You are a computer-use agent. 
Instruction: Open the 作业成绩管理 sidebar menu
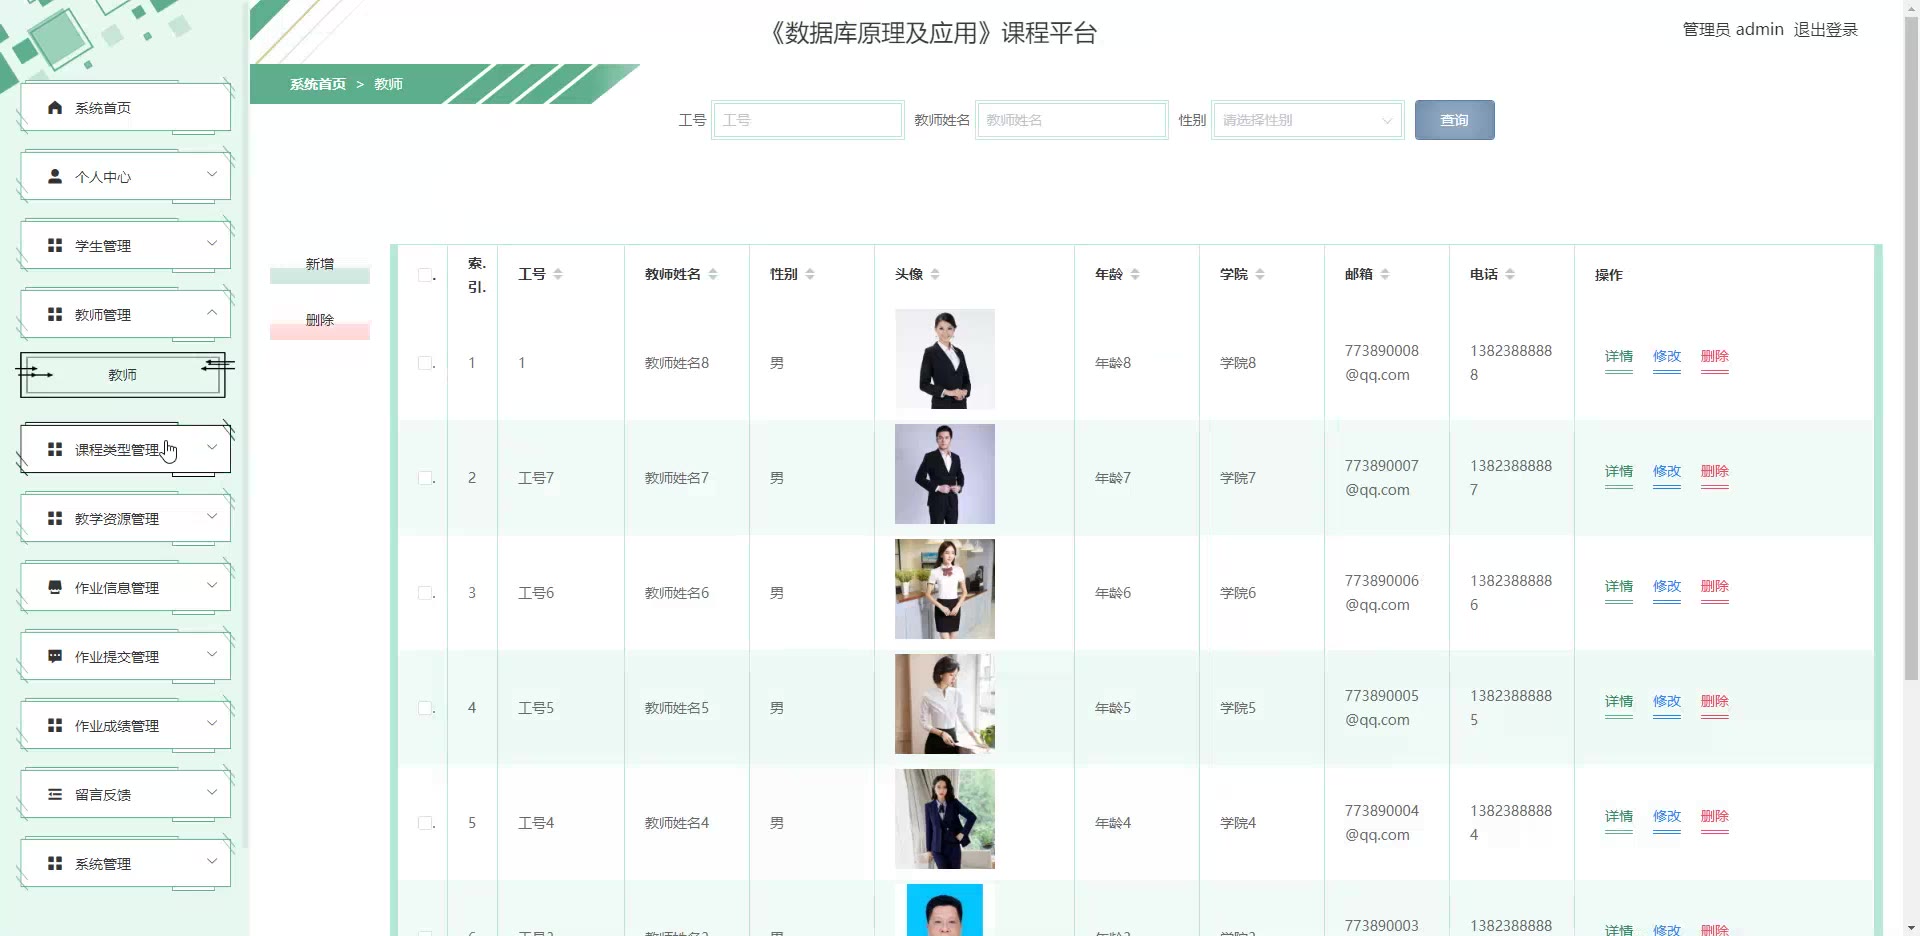[x=125, y=726]
